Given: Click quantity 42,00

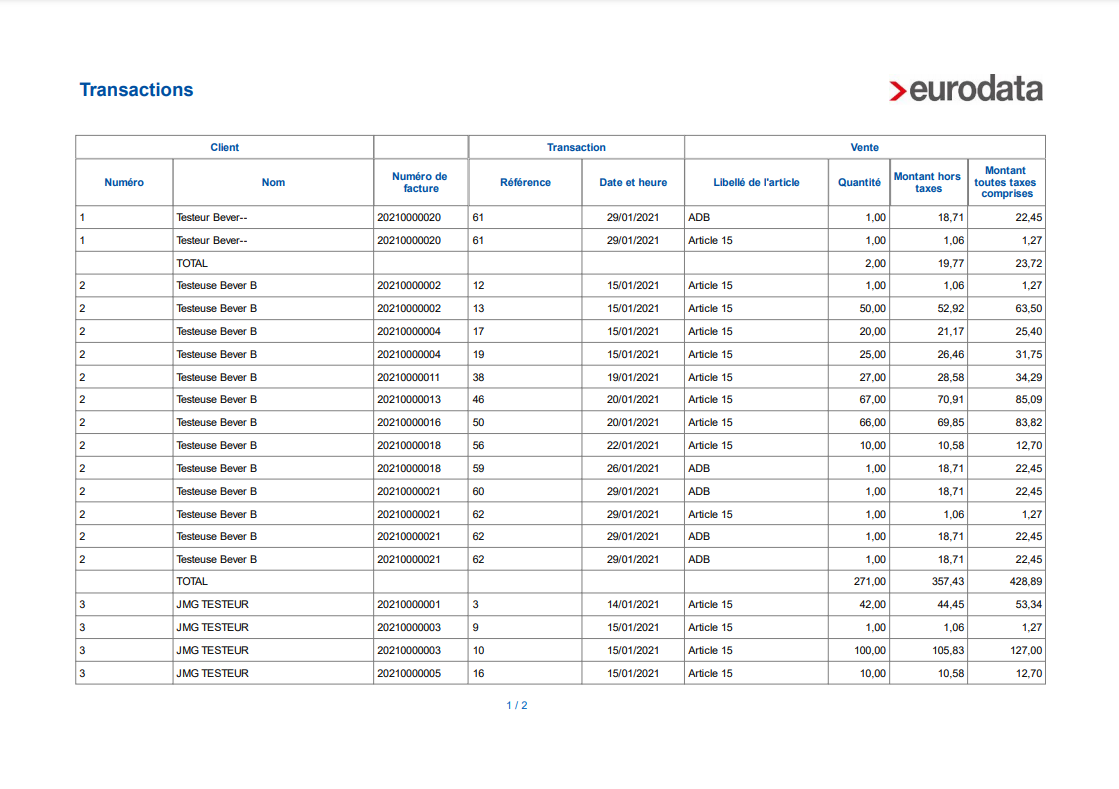Looking at the screenshot, I should [872, 604].
